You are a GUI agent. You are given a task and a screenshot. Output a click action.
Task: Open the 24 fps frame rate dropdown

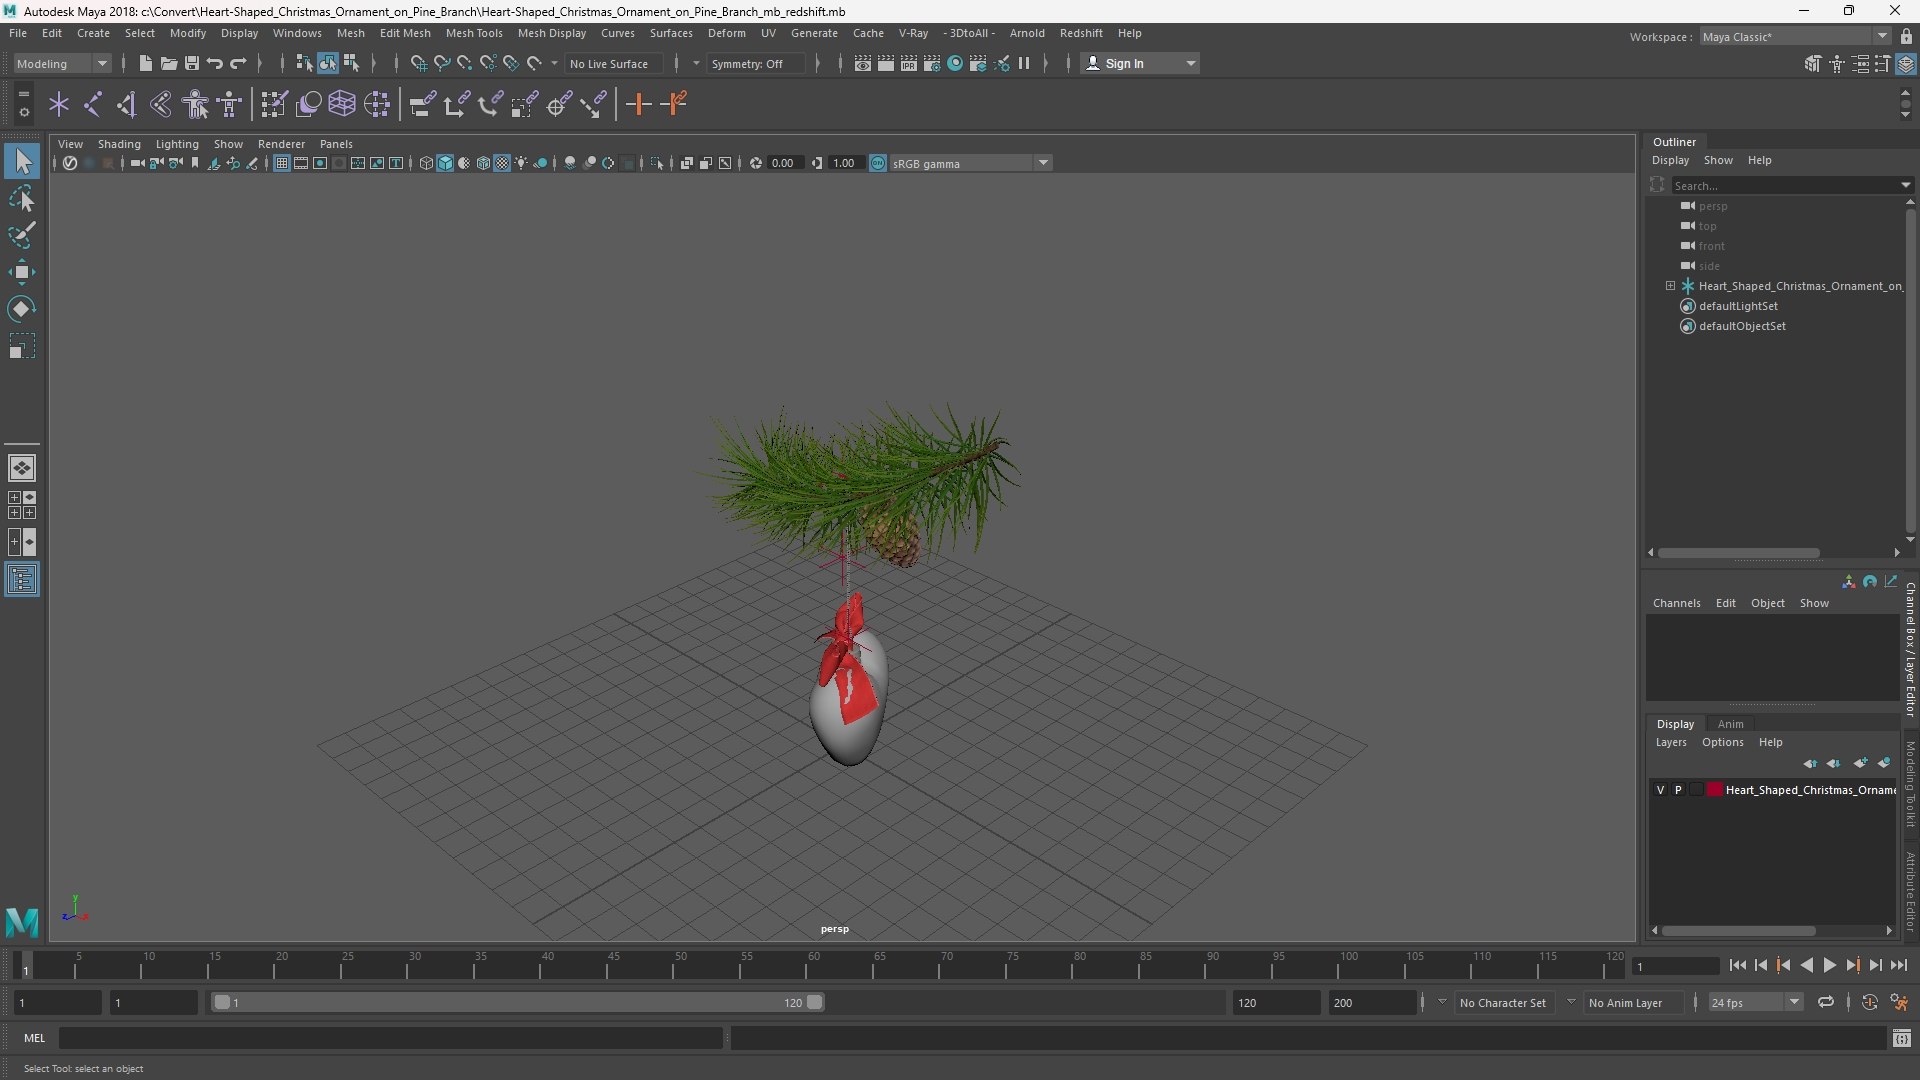click(x=1755, y=1002)
